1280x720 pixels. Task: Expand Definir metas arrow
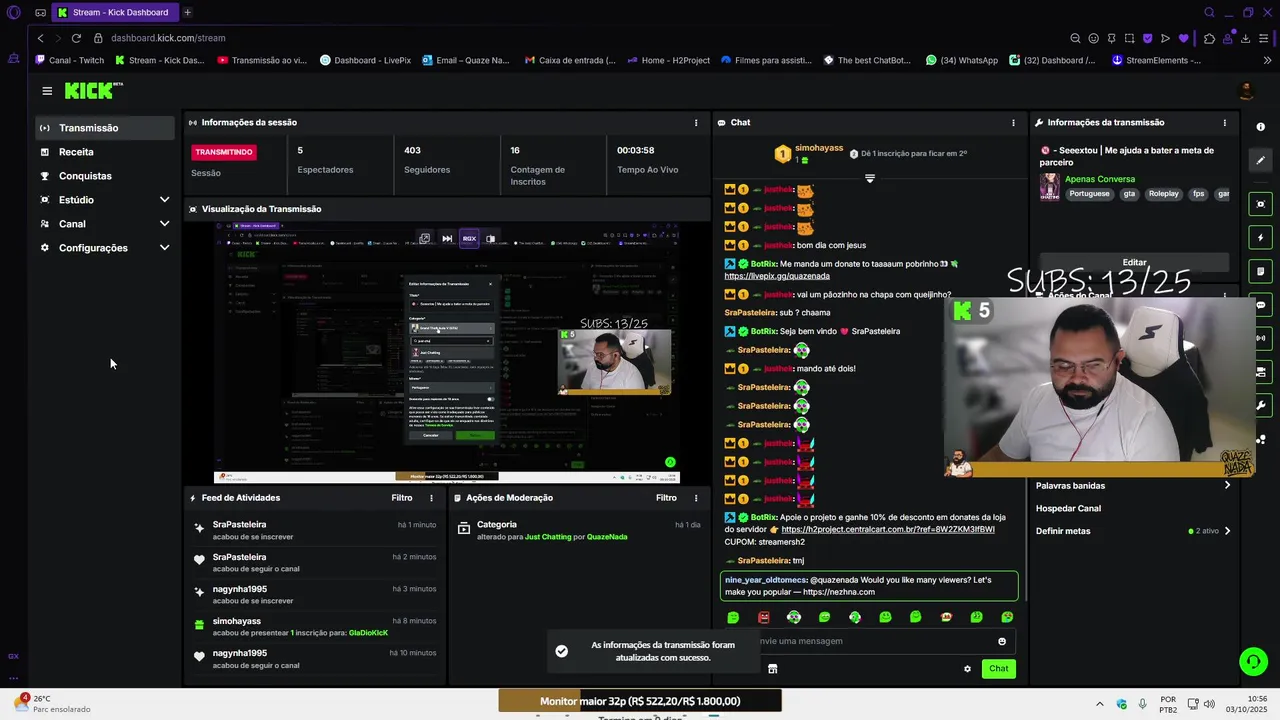[x=1227, y=531]
